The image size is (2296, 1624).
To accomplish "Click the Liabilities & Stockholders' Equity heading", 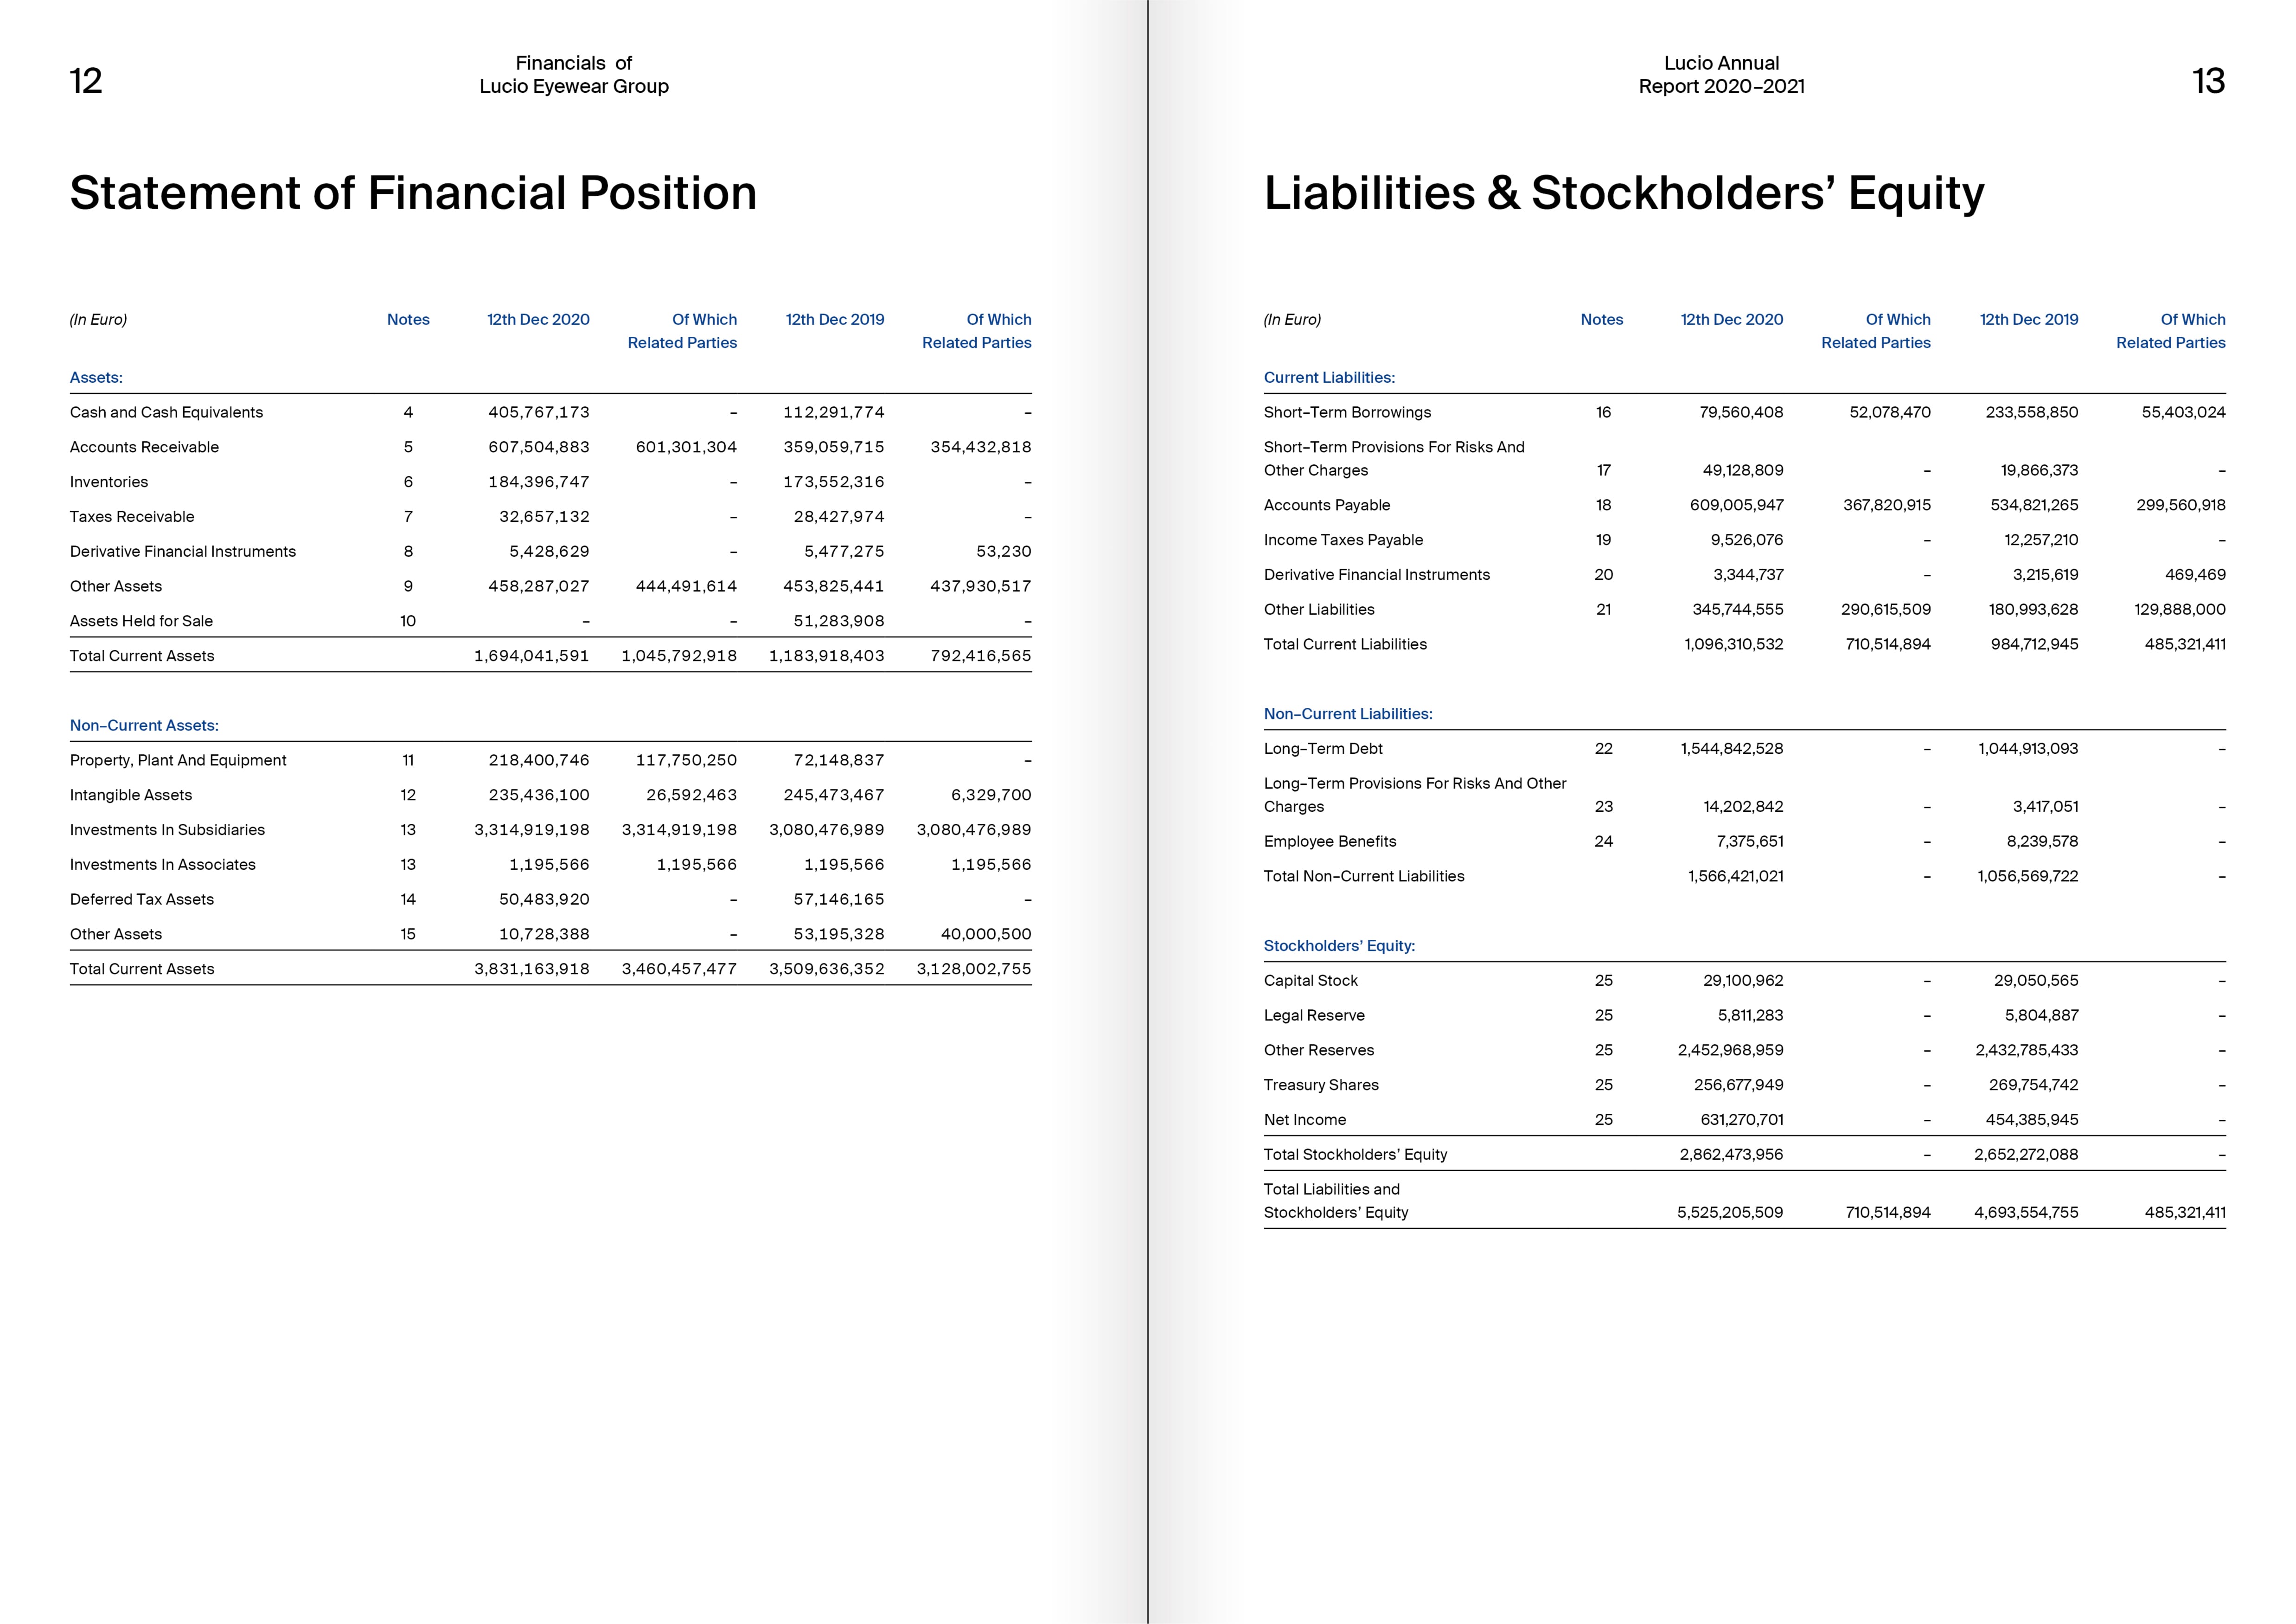I will point(1623,193).
